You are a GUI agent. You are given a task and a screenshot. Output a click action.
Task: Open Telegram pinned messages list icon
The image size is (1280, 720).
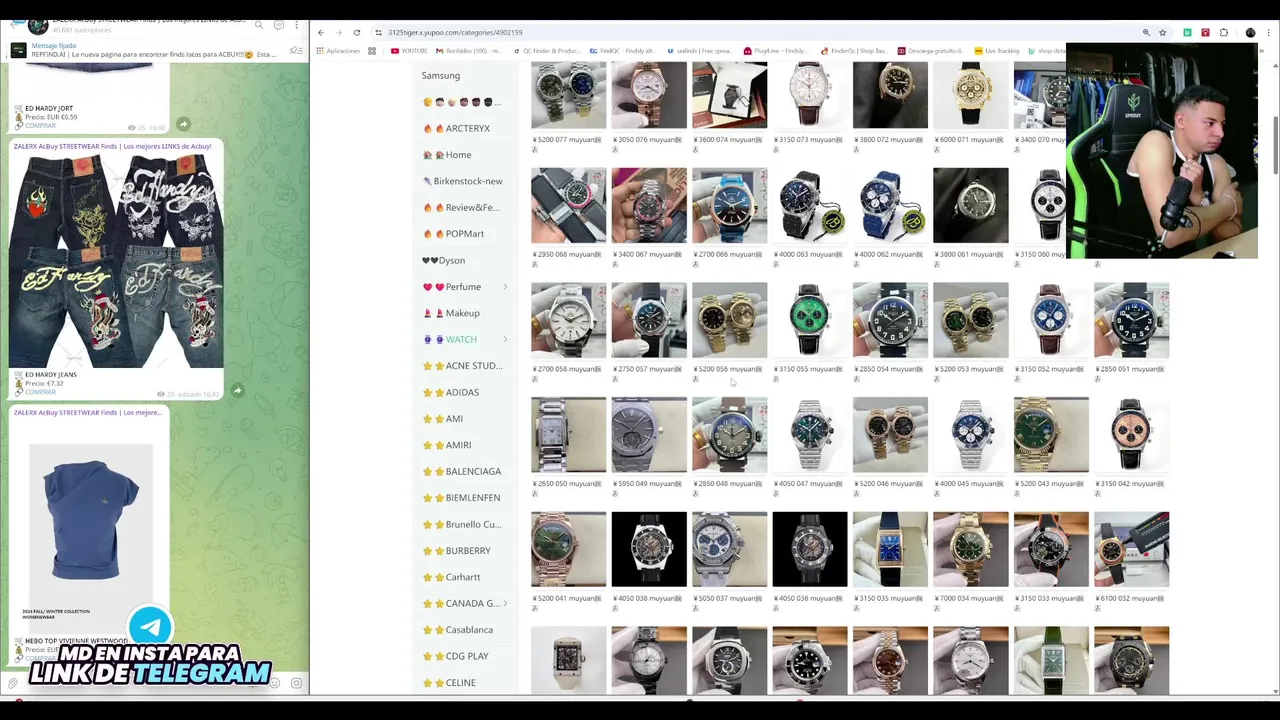tap(296, 50)
